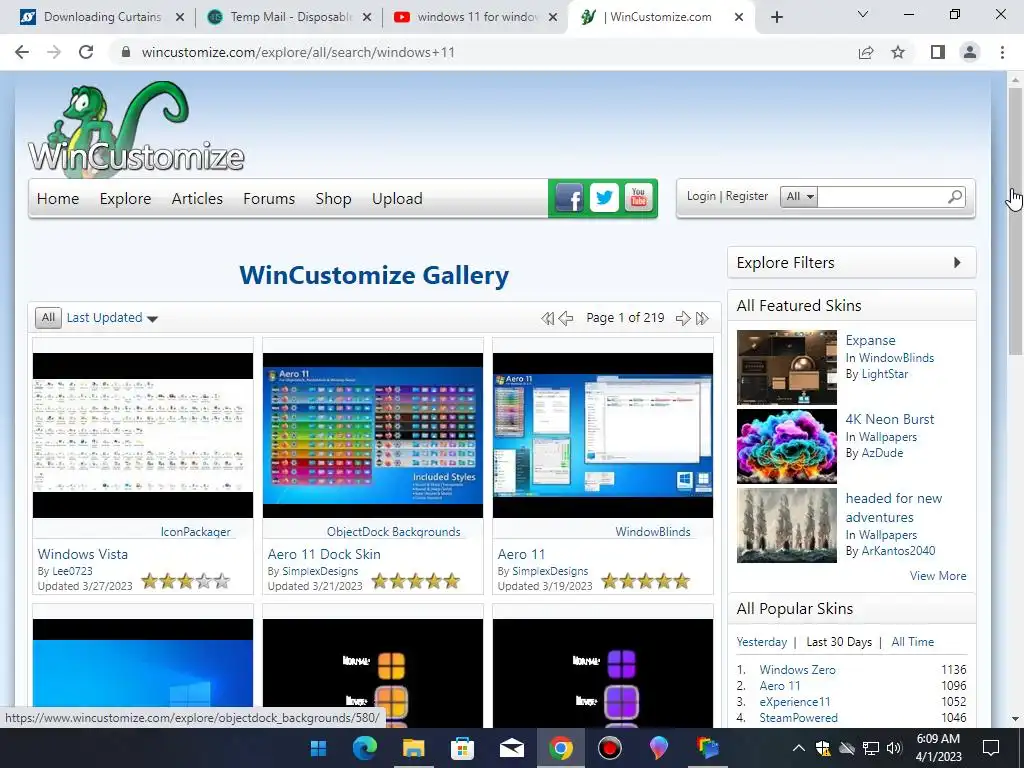Viewport: 1024px width, 768px height.
Task: Open Chrome three-dot menu
Action: 1002,52
